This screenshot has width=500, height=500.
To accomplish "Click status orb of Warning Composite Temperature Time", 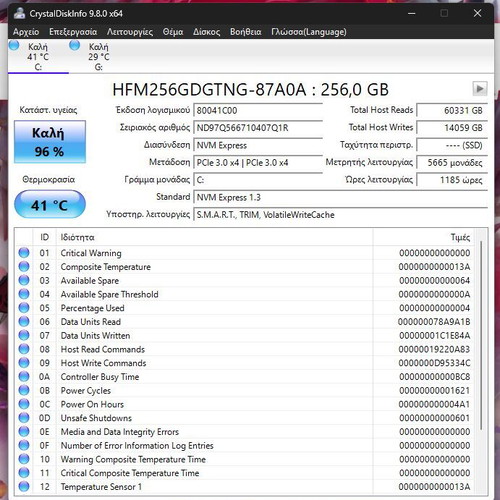I will [24, 459].
